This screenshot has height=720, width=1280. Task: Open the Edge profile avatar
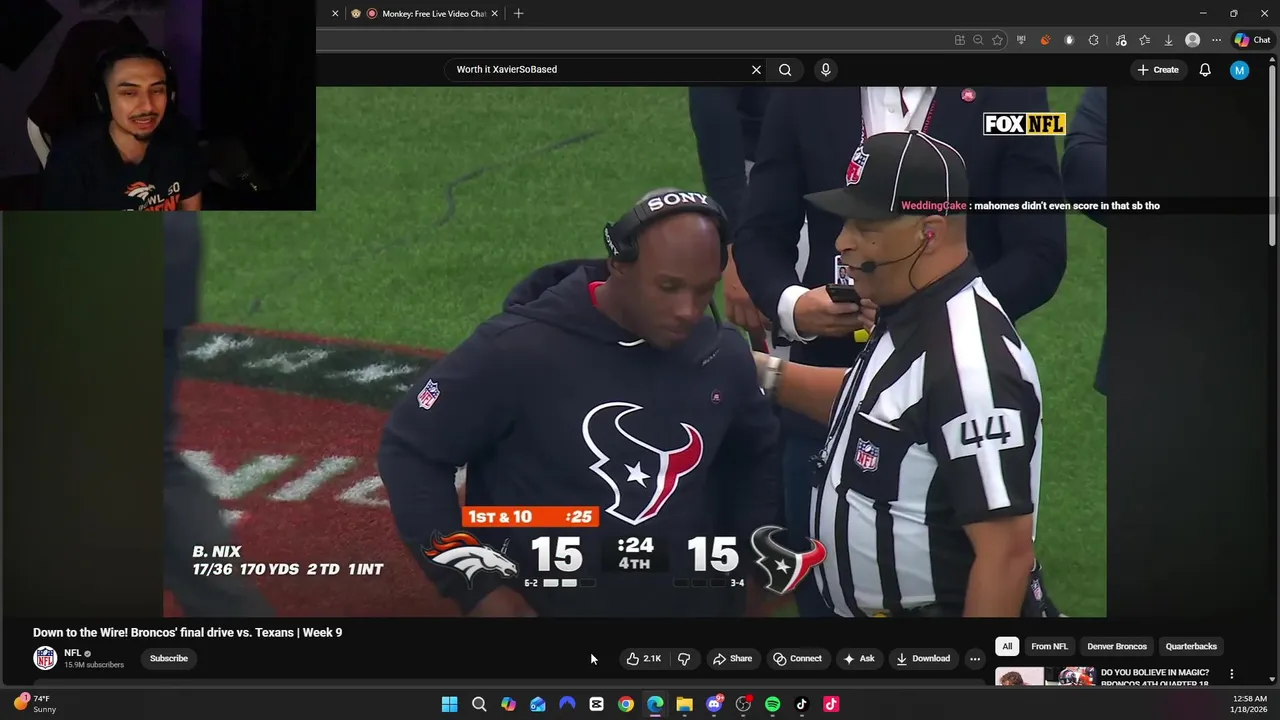1192,40
